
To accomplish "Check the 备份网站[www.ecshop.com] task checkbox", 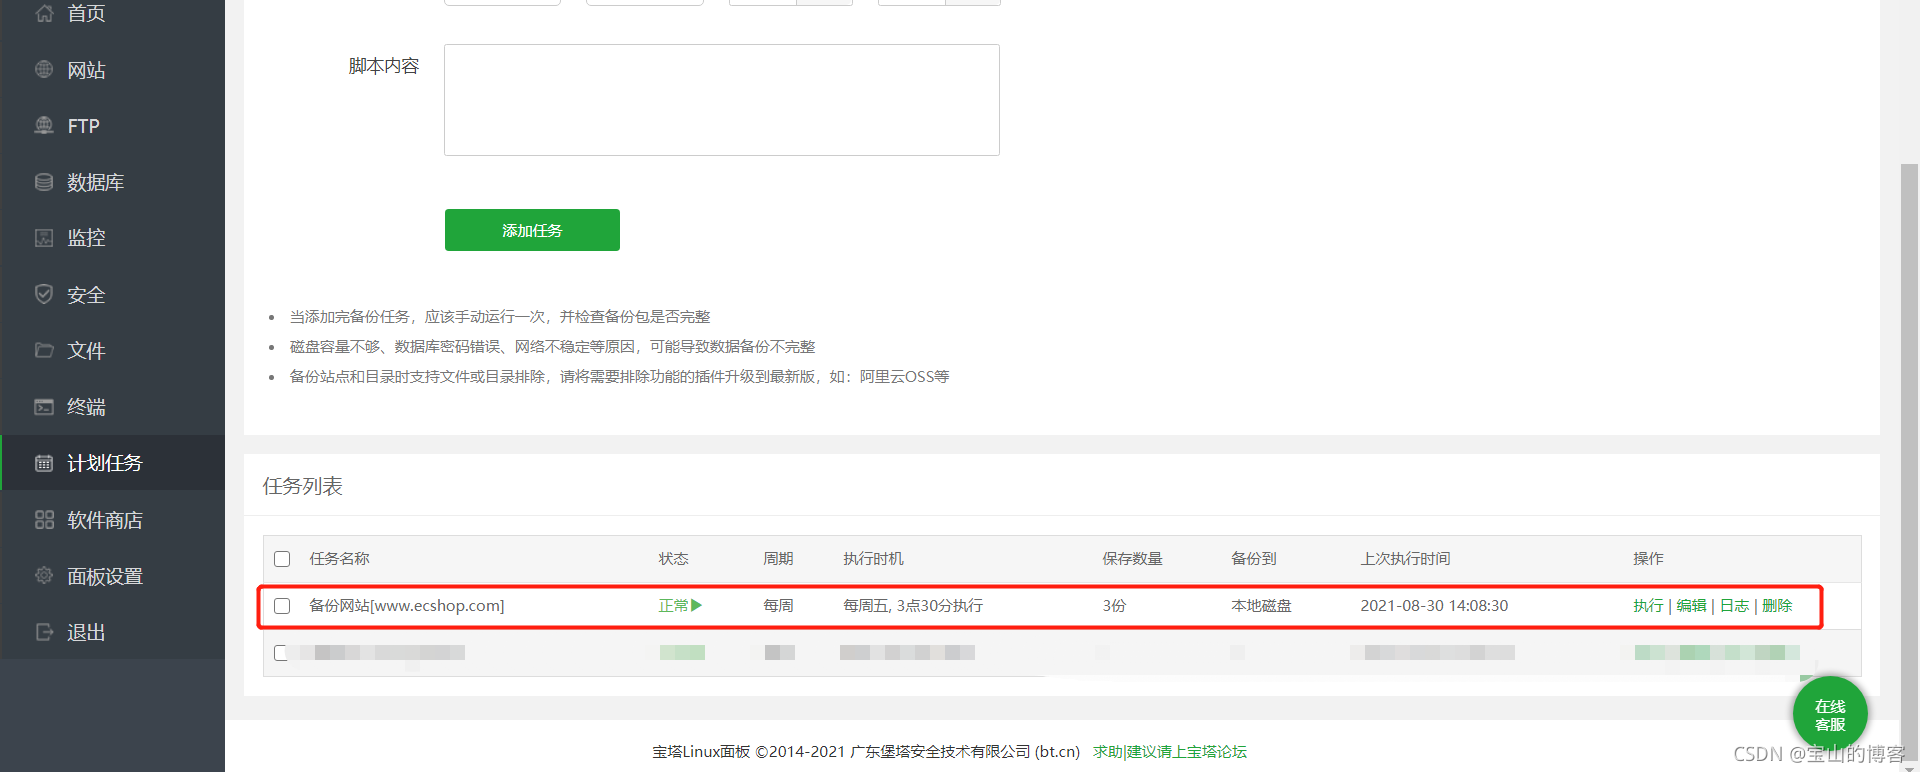I will click(x=282, y=606).
